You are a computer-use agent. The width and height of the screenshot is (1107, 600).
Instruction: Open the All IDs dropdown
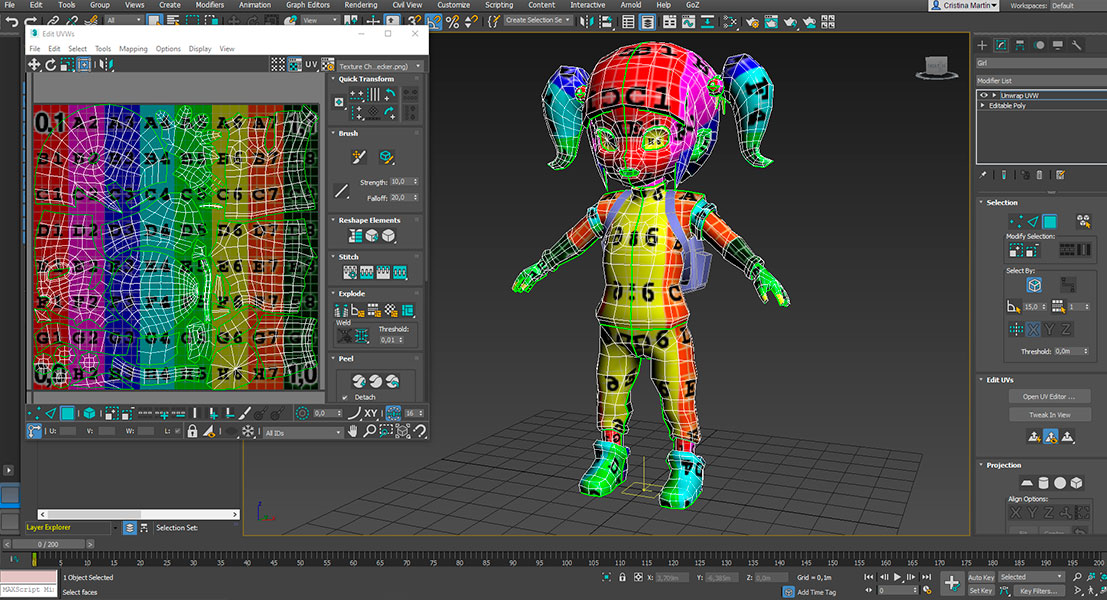pos(302,433)
